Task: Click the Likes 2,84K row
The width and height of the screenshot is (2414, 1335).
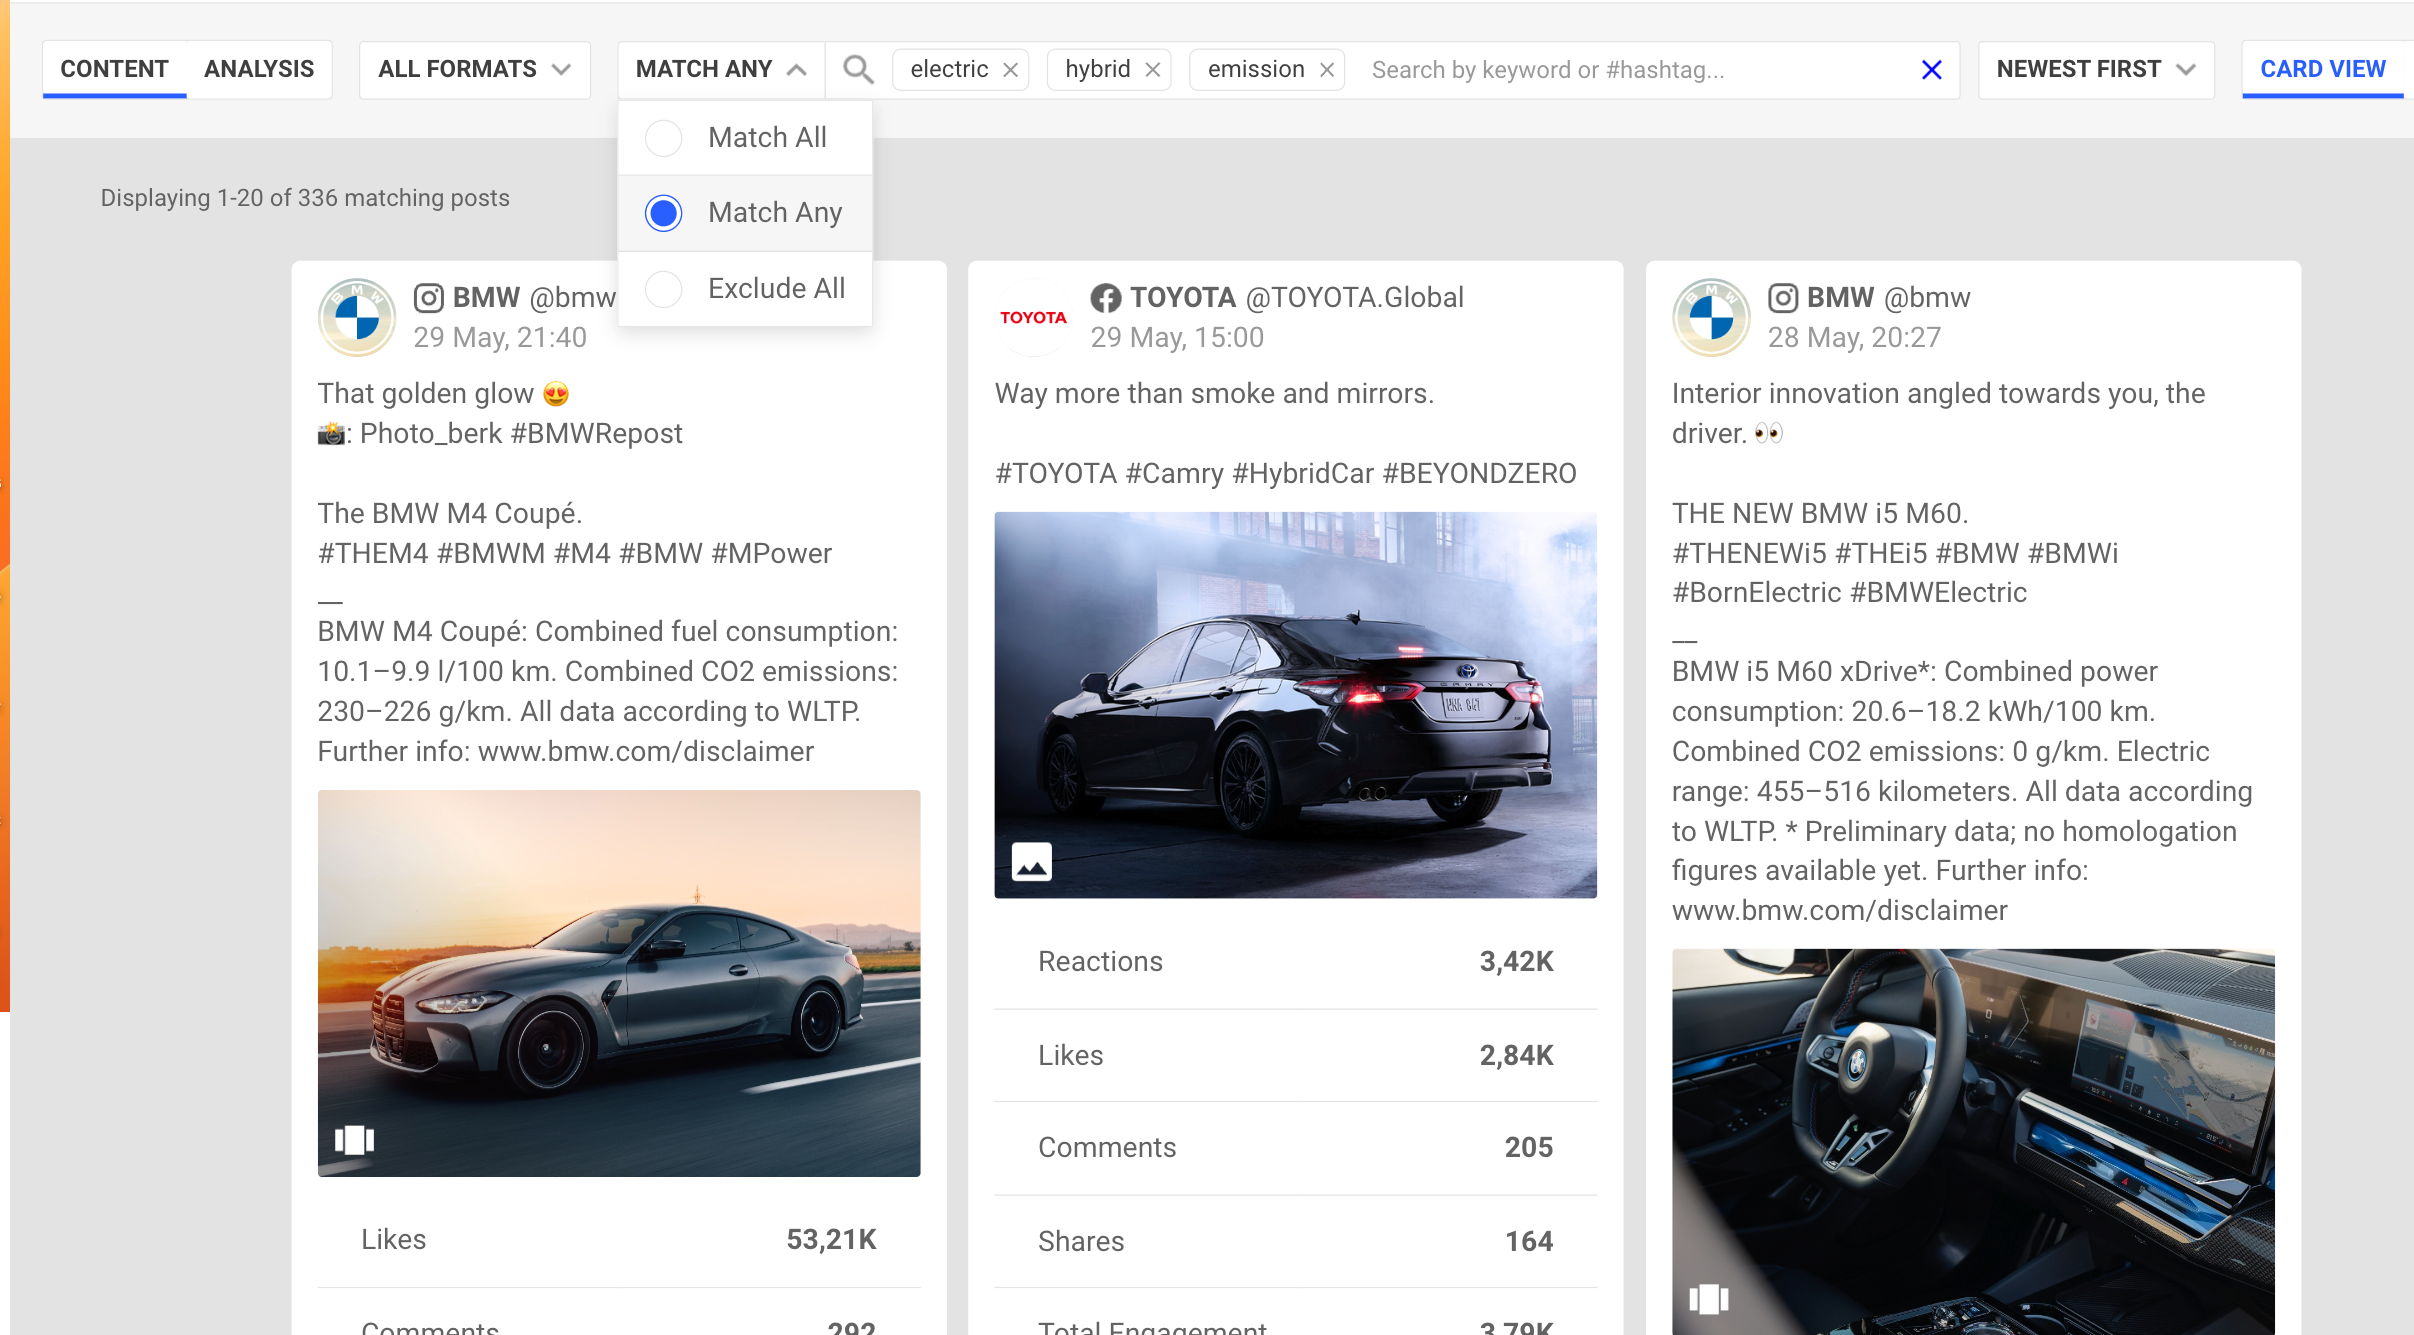Action: pos(1295,1055)
